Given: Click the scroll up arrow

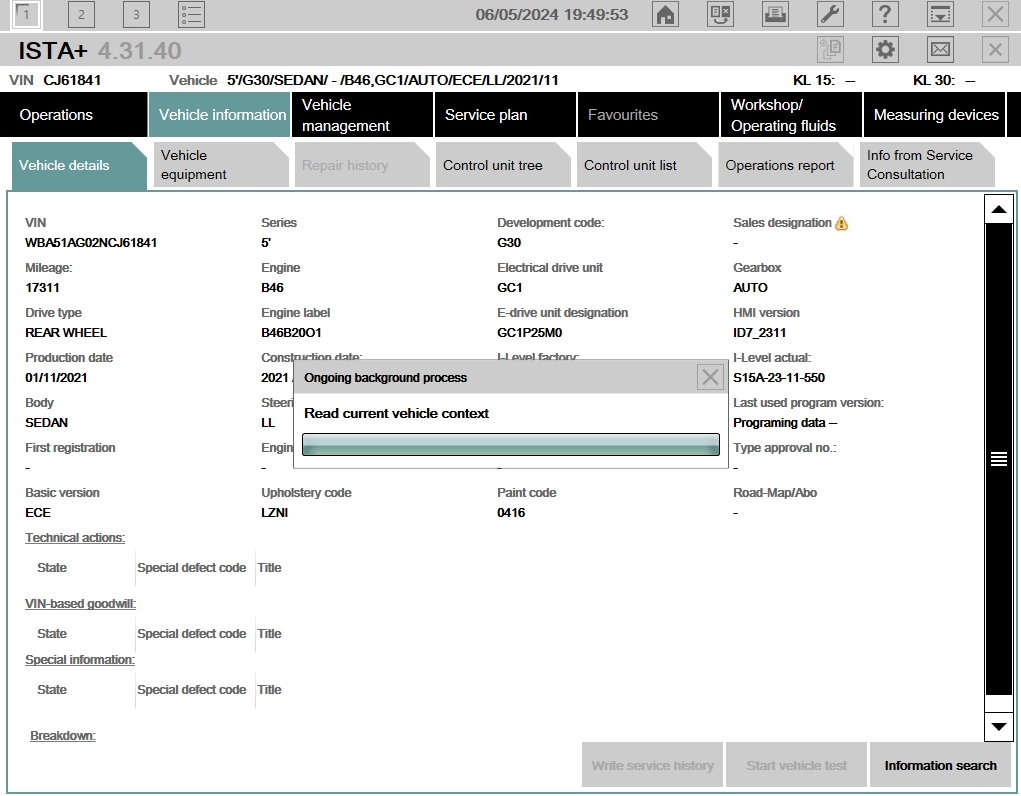Looking at the screenshot, I should [x=999, y=210].
